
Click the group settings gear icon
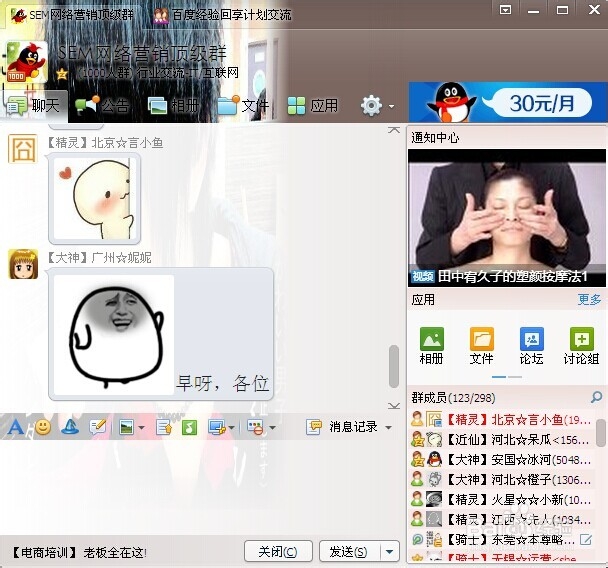click(371, 105)
